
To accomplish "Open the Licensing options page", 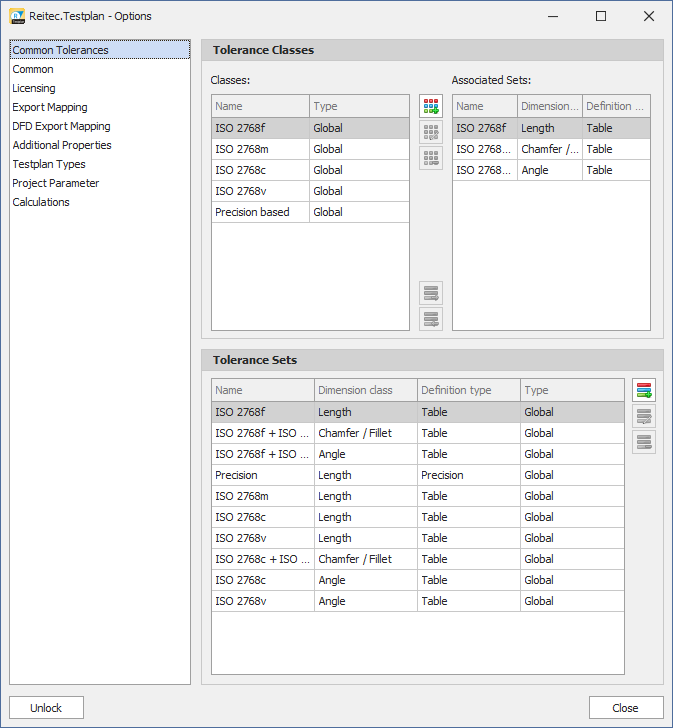I will (34, 88).
